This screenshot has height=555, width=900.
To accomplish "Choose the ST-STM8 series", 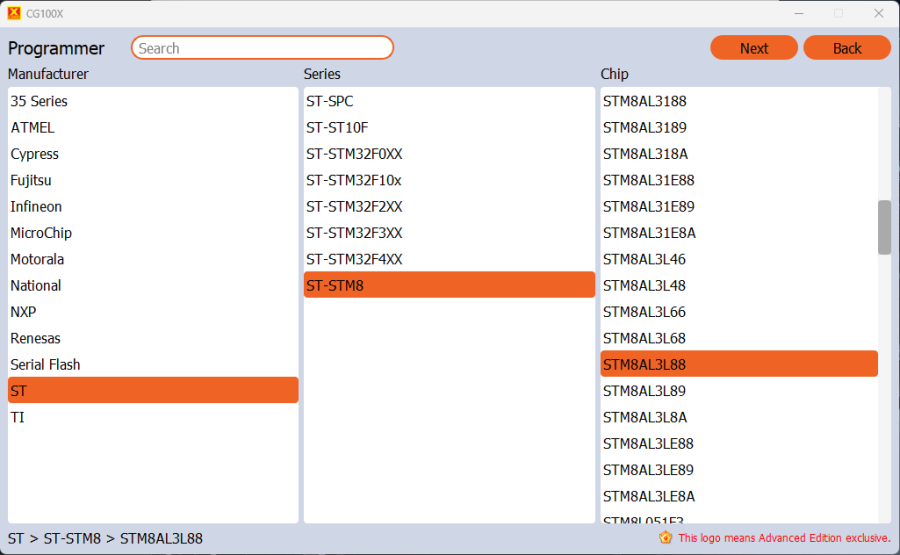I will pyautogui.click(x=336, y=286).
